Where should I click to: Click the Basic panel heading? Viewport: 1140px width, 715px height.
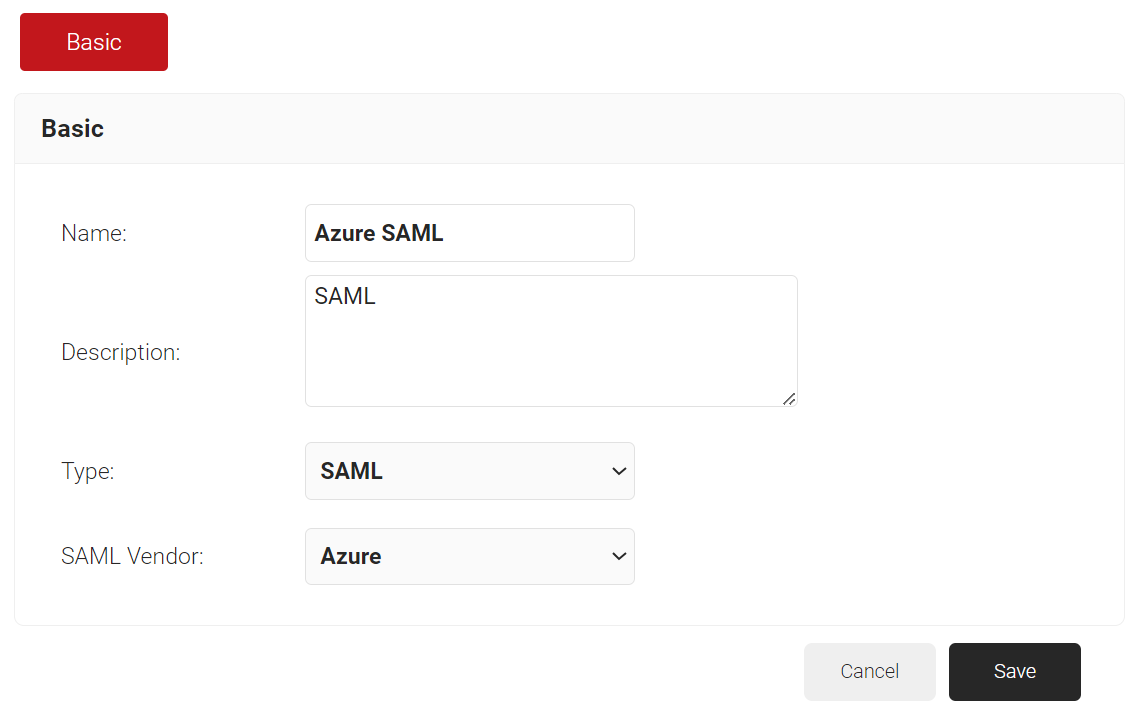(x=73, y=129)
